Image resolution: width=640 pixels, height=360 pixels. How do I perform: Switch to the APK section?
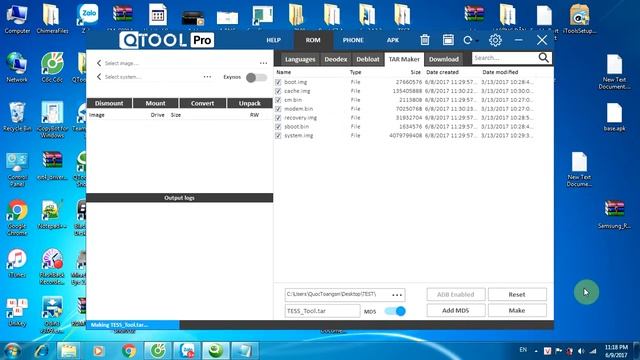[393, 40]
